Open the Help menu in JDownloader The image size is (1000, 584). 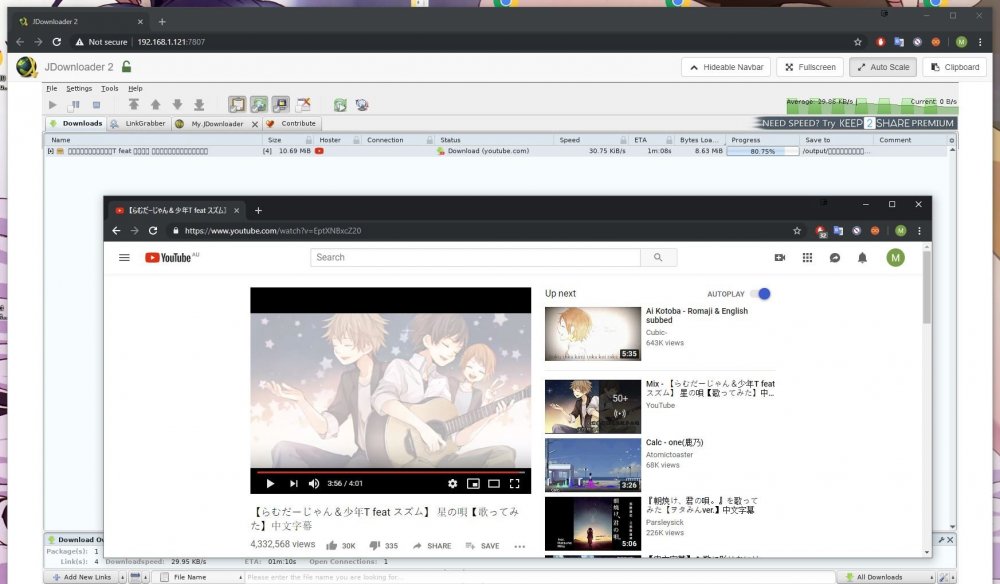(135, 89)
